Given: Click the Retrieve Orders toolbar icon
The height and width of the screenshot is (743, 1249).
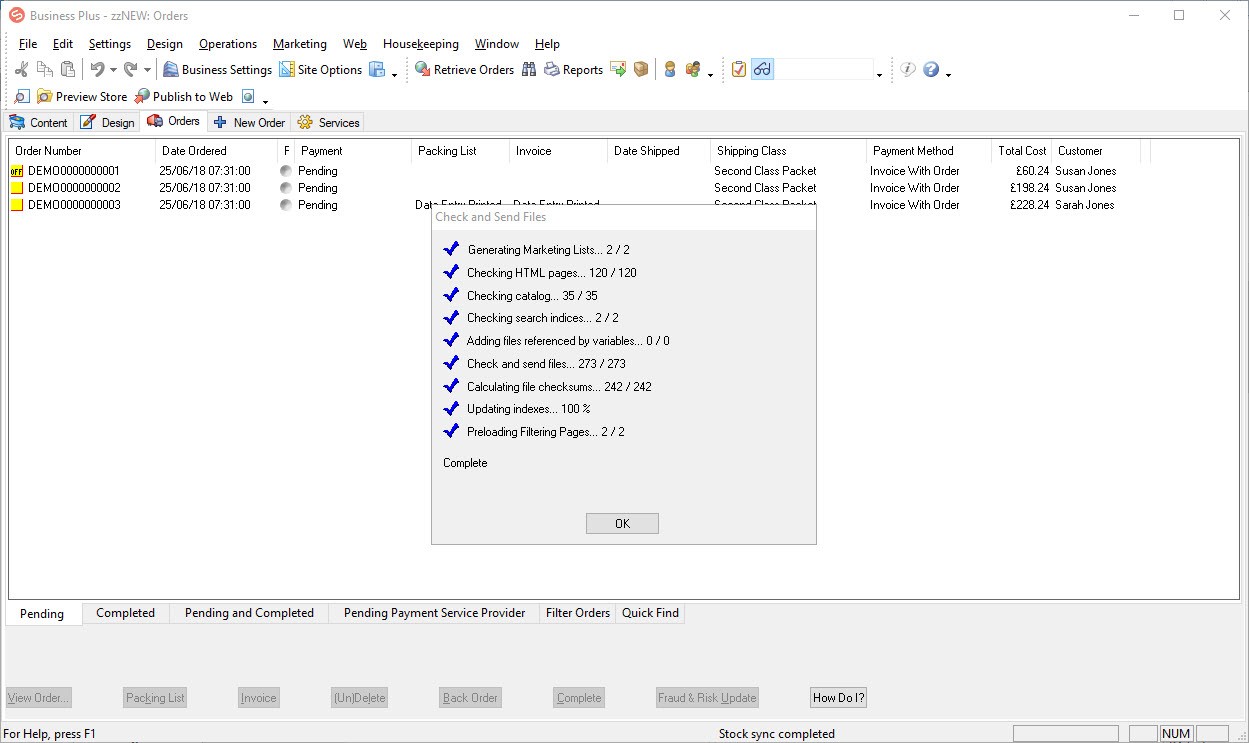Looking at the screenshot, I should tap(423, 70).
